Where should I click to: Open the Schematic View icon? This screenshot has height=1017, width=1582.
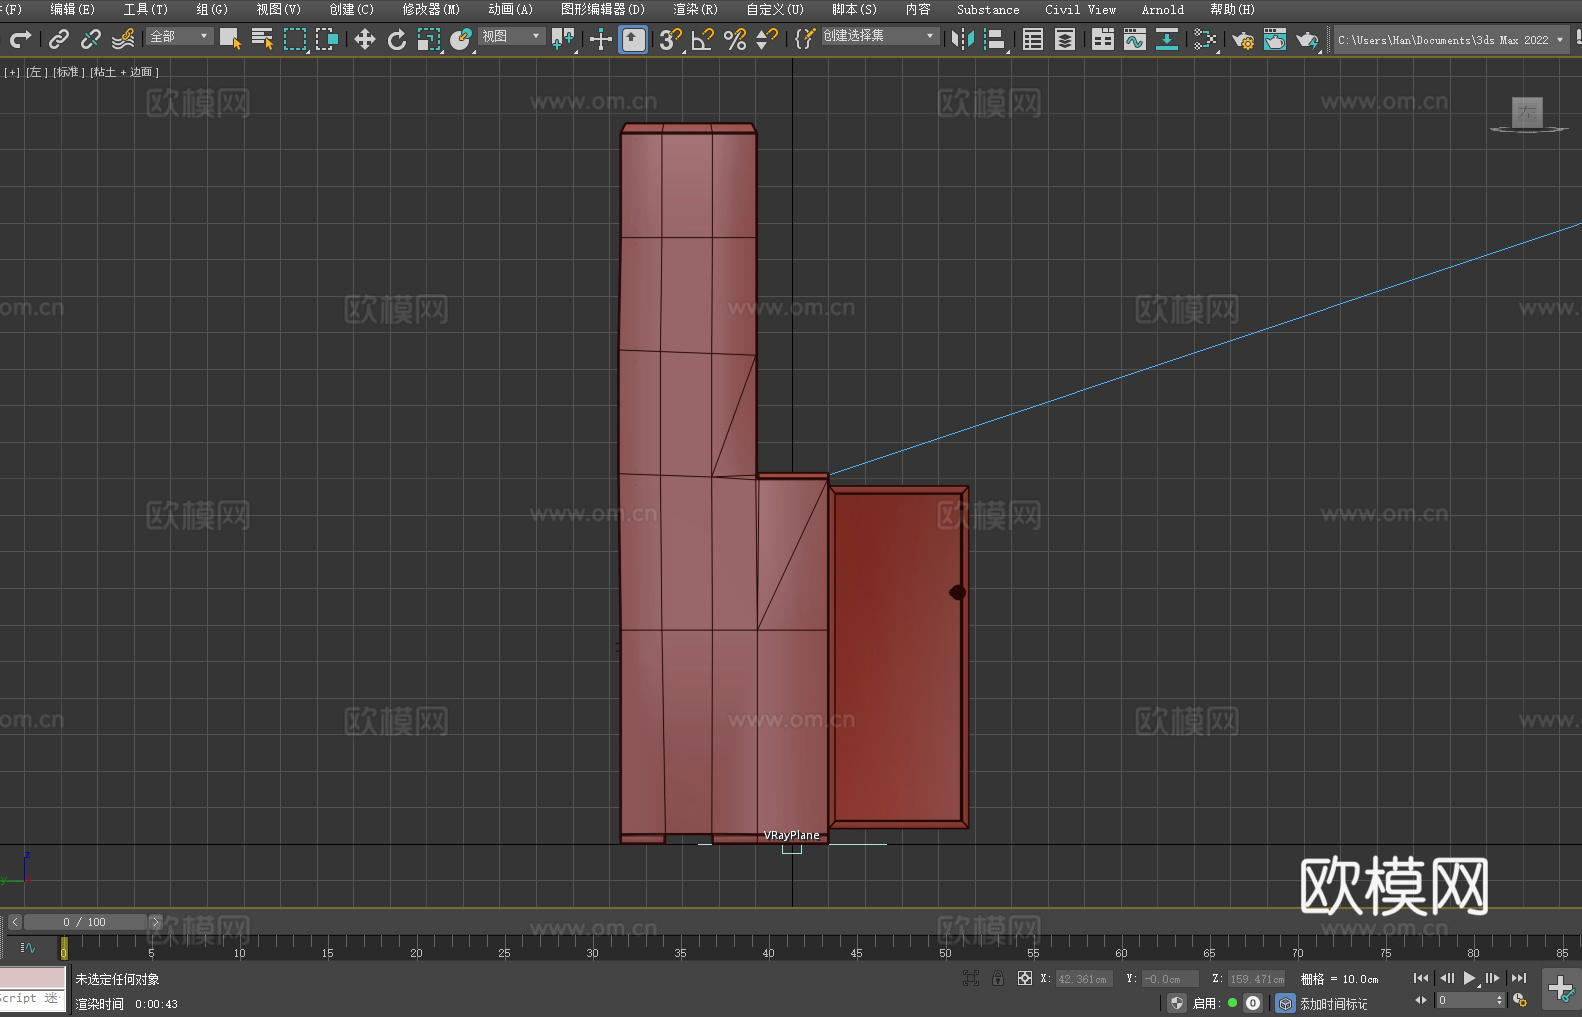[1167, 39]
